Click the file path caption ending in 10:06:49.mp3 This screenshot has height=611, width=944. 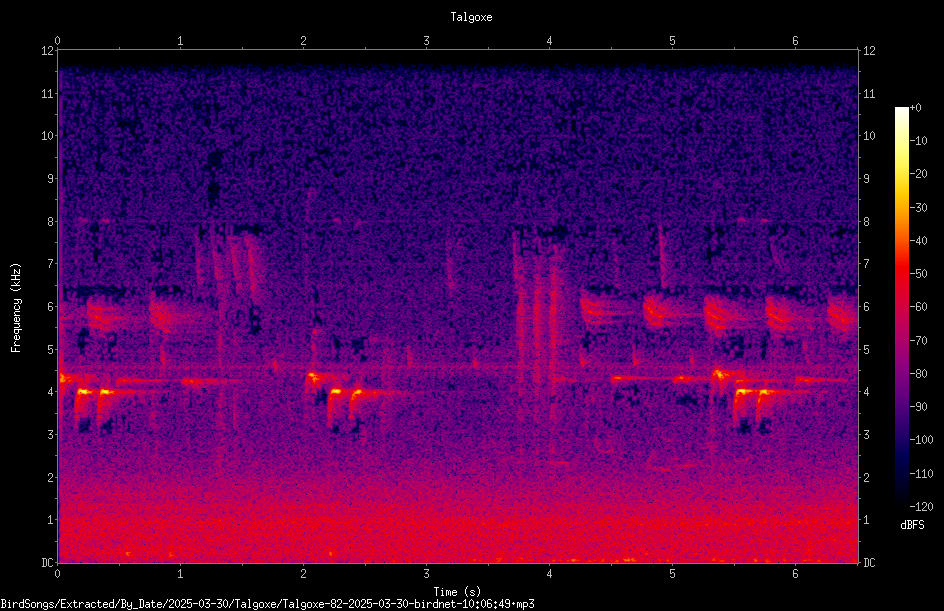coord(267,604)
